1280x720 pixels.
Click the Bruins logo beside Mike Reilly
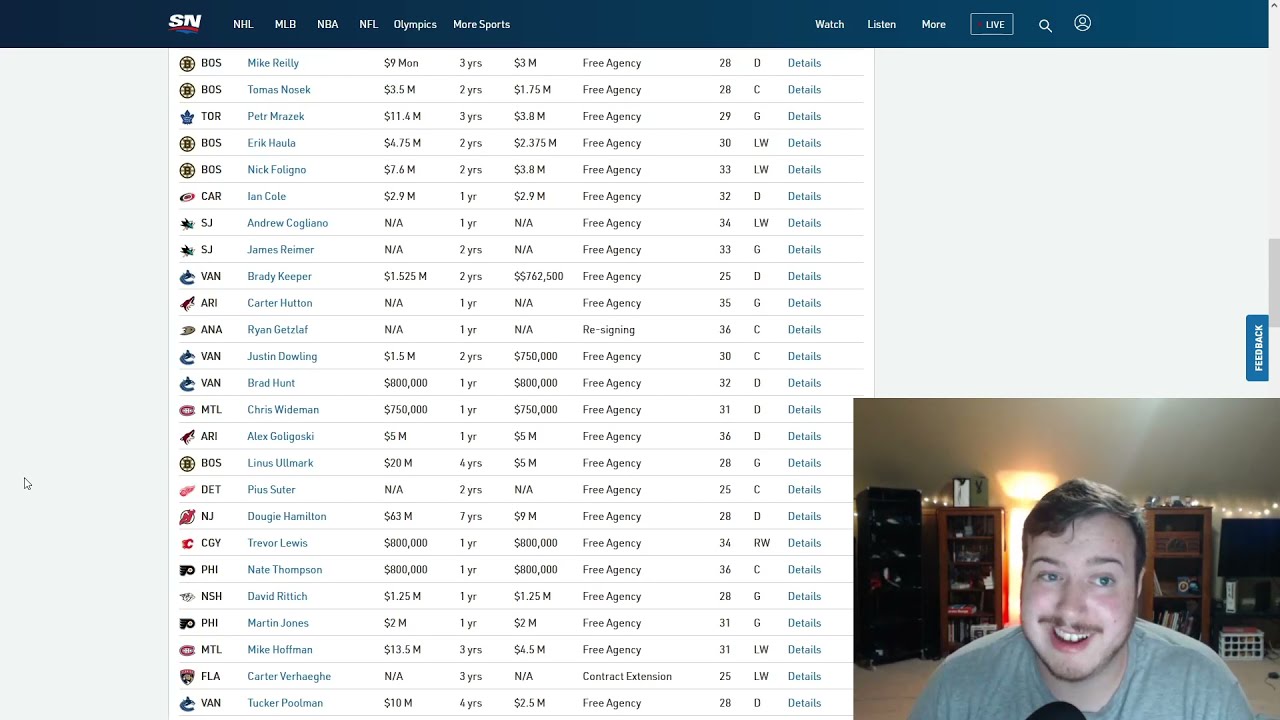187,63
